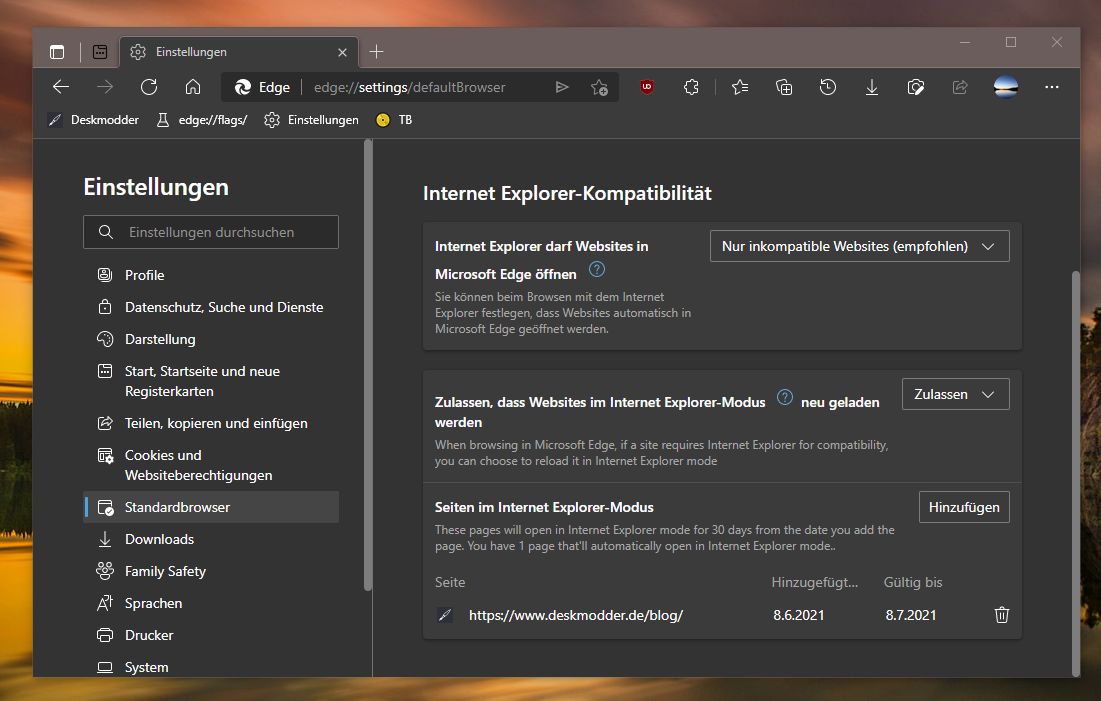
Task: Open the profile avatar menu
Action: [x=1006, y=87]
